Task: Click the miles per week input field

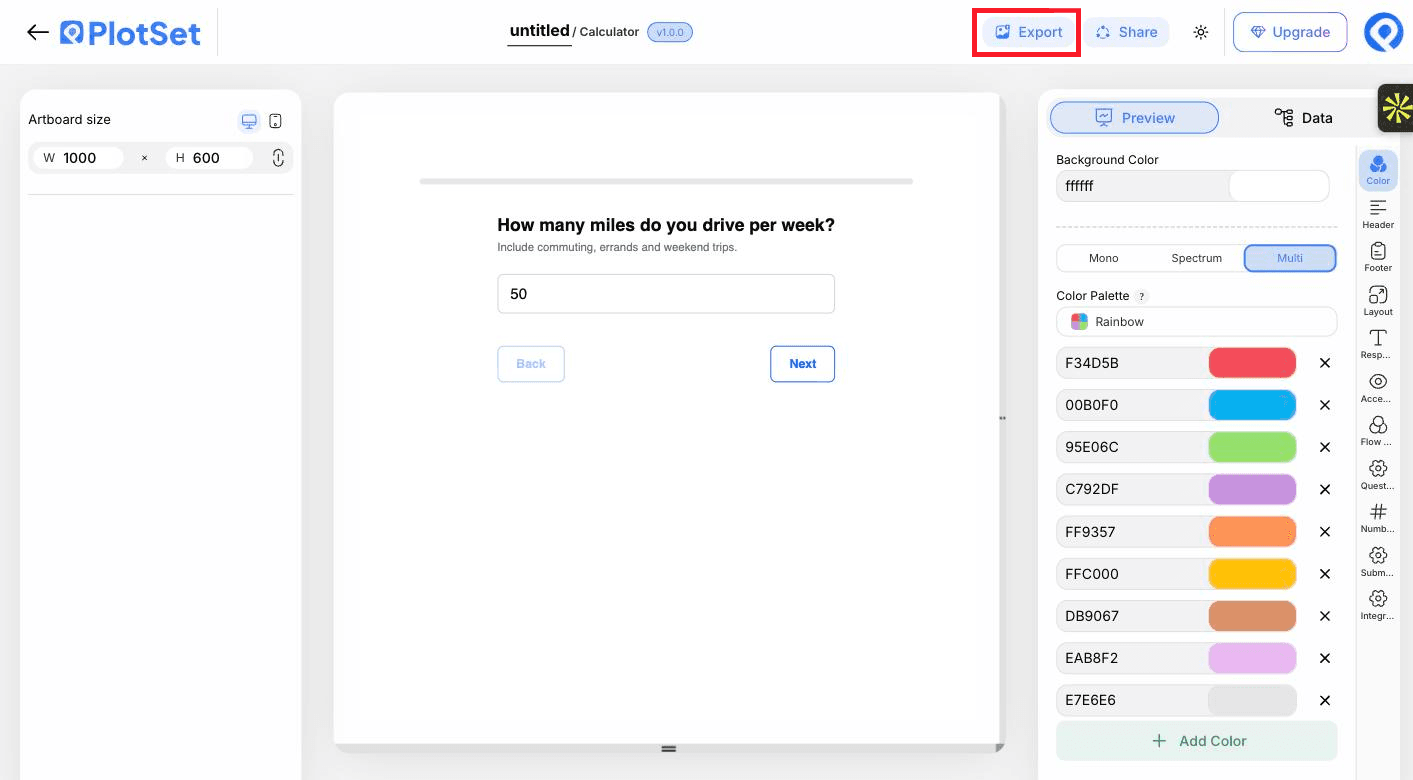Action: coord(666,294)
